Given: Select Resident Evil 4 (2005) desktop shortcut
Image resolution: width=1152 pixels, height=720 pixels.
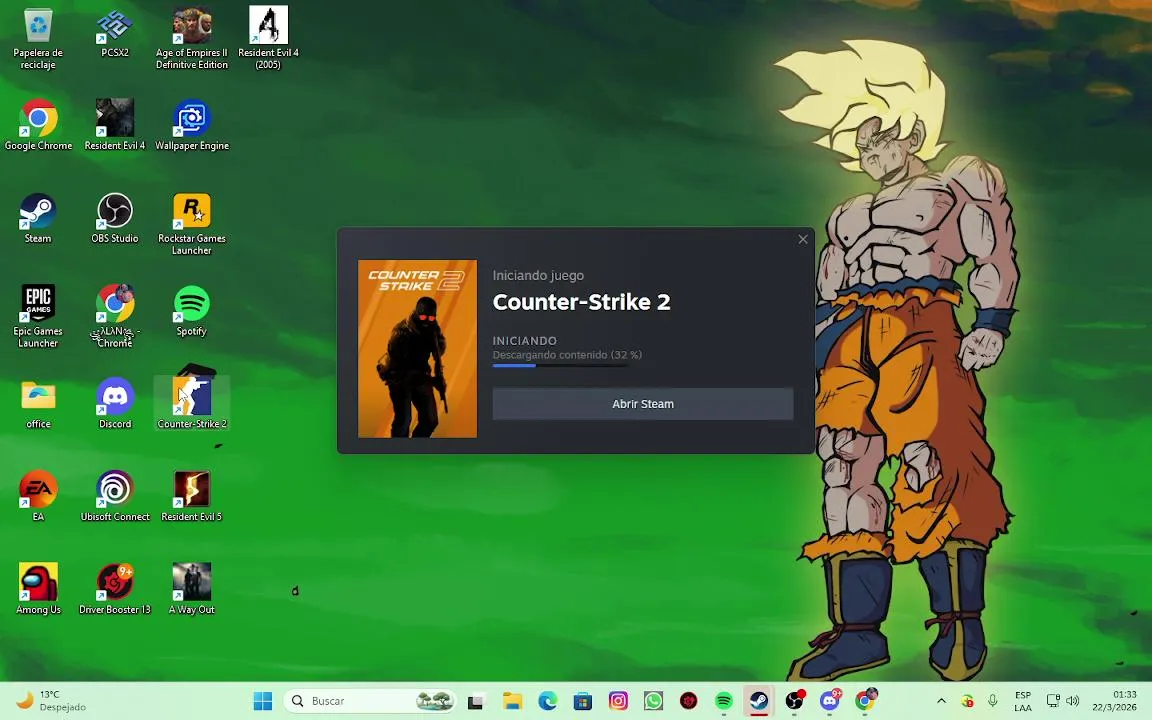Looking at the screenshot, I should click(x=268, y=38).
